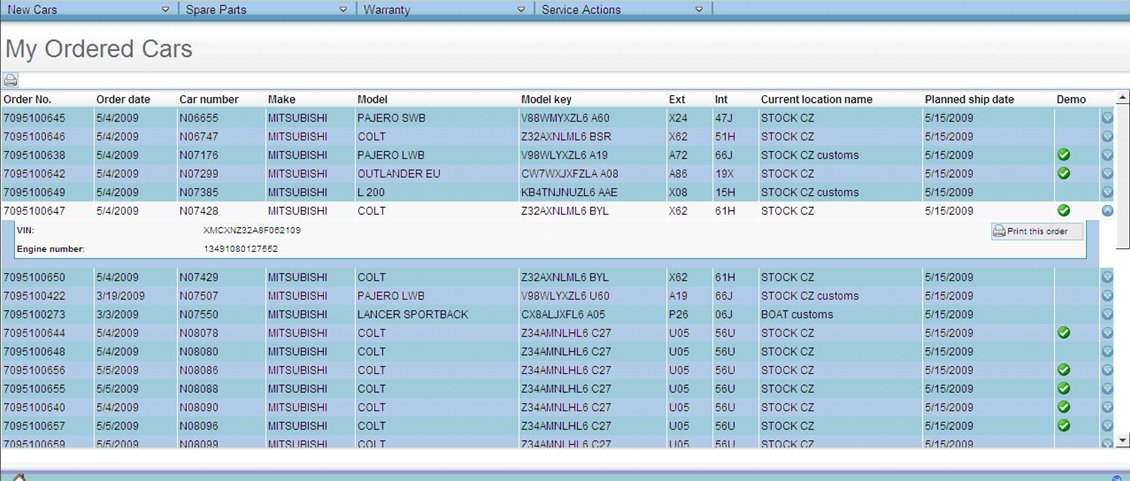Open the New Cars menu
The image size is (1130, 481).
click(89, 9)
